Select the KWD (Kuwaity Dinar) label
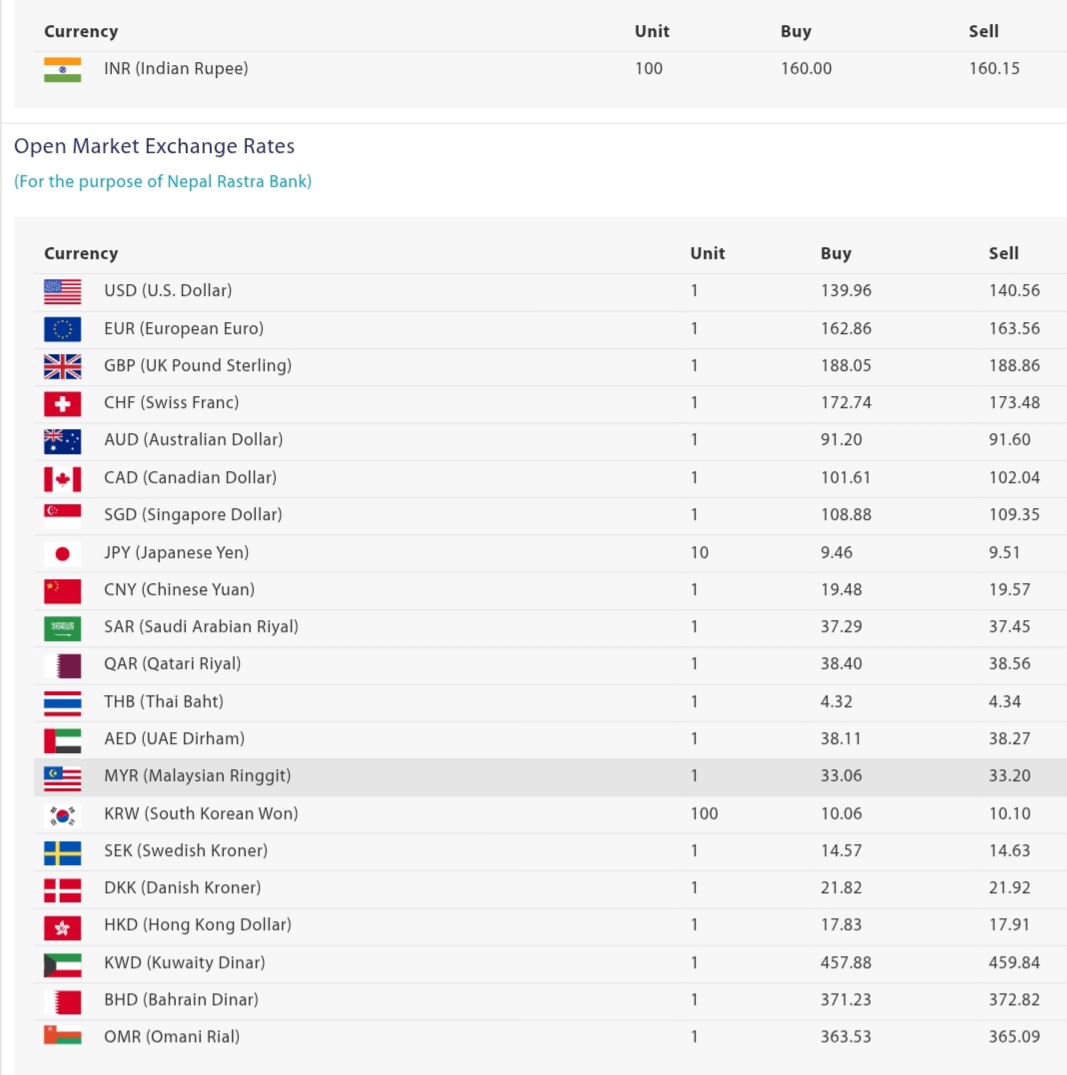The width and height of the screenshot is (1067, 1075). pos(184,963)
